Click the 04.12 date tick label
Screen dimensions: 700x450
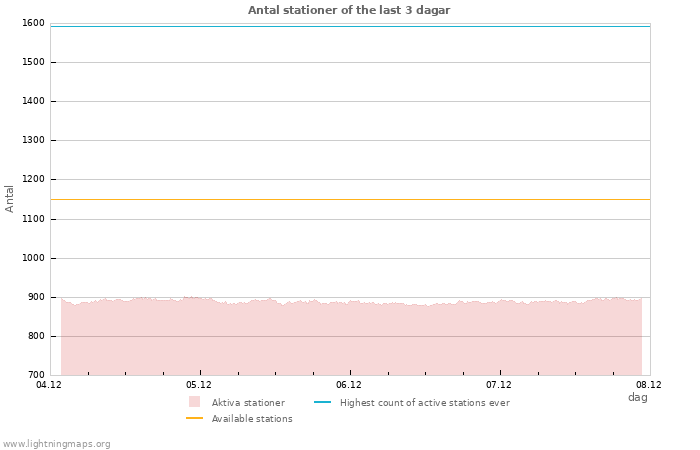[49, 385]
